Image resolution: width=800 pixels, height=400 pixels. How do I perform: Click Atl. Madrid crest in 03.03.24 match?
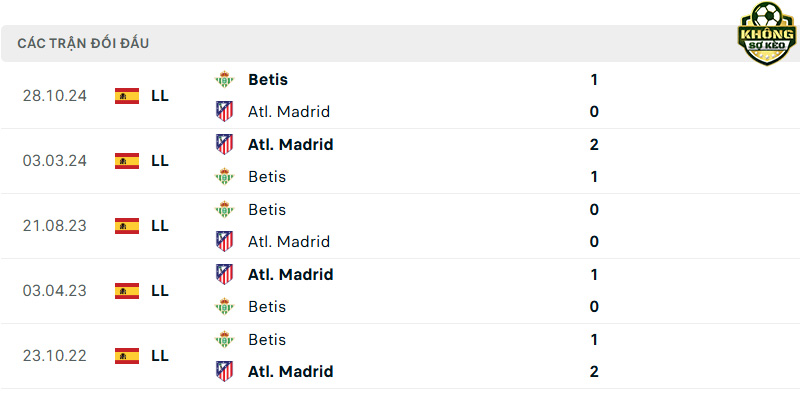(x=224, y=144)
